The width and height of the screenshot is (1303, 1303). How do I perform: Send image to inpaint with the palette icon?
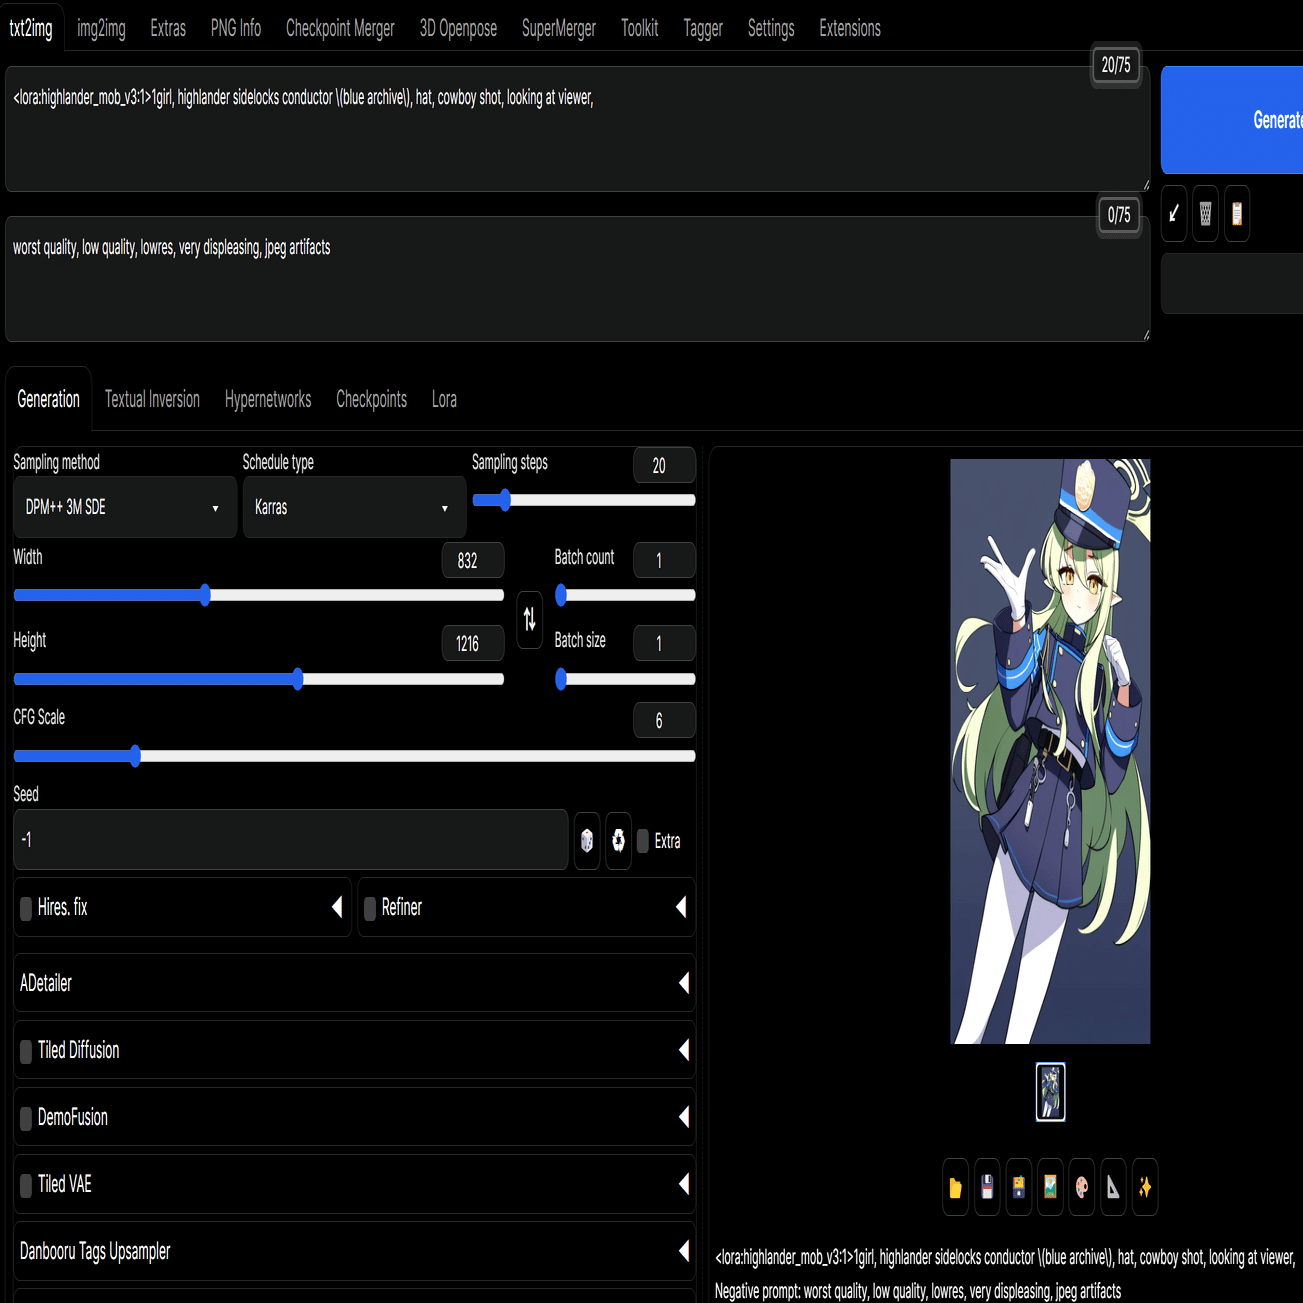coord(1082,1187)
